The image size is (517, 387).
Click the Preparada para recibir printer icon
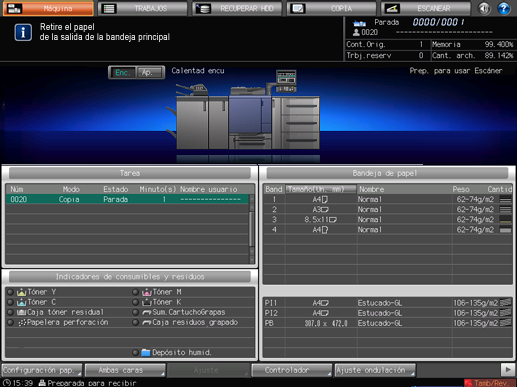[x=42, y=383]
